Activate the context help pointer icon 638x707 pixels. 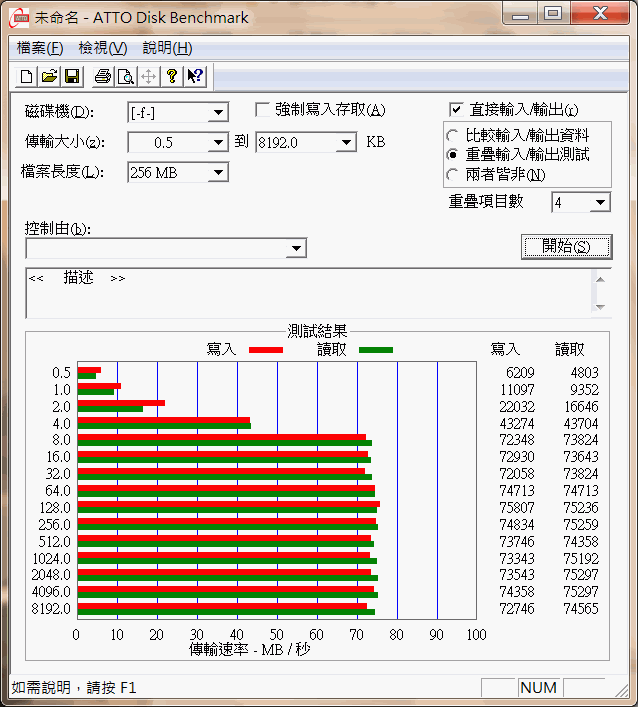point(195,76)
